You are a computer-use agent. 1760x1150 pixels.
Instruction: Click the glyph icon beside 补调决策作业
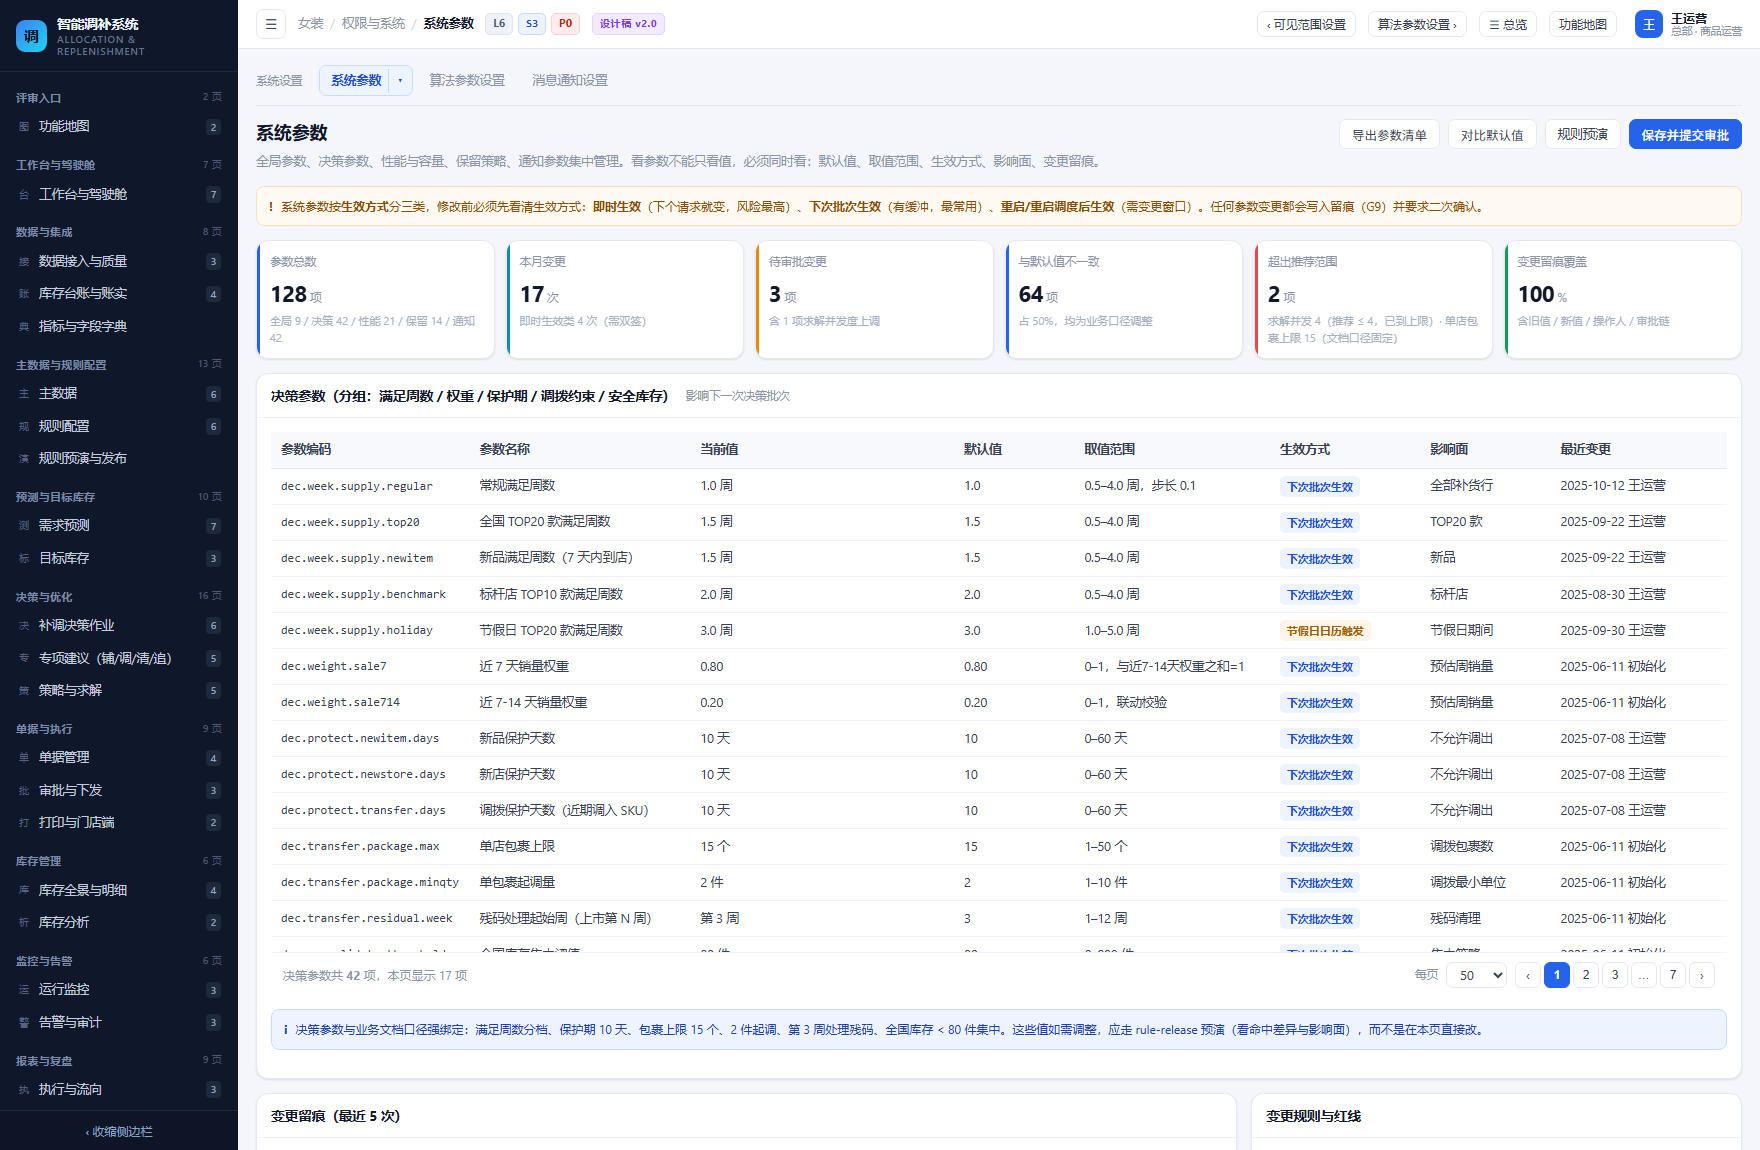(24, 626)
